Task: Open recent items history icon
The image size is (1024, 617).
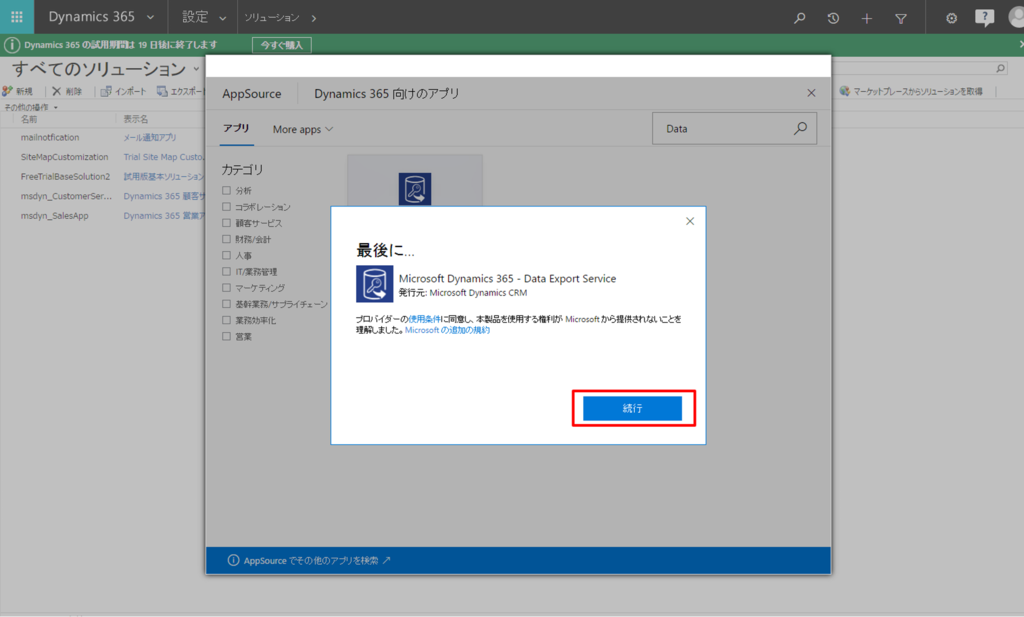Action: [x=833, y=18]
